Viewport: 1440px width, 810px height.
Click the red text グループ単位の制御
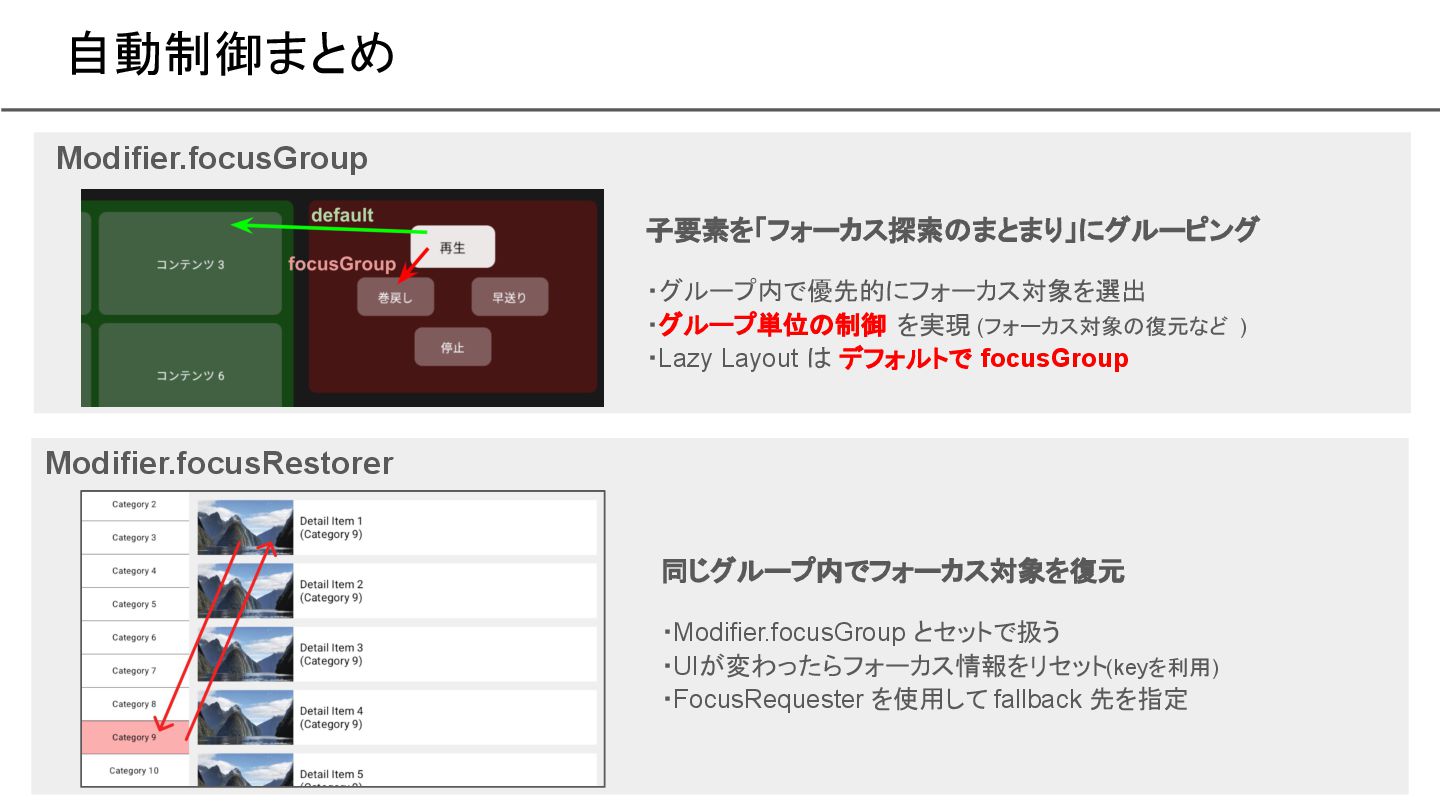click(x=772, y=325)
